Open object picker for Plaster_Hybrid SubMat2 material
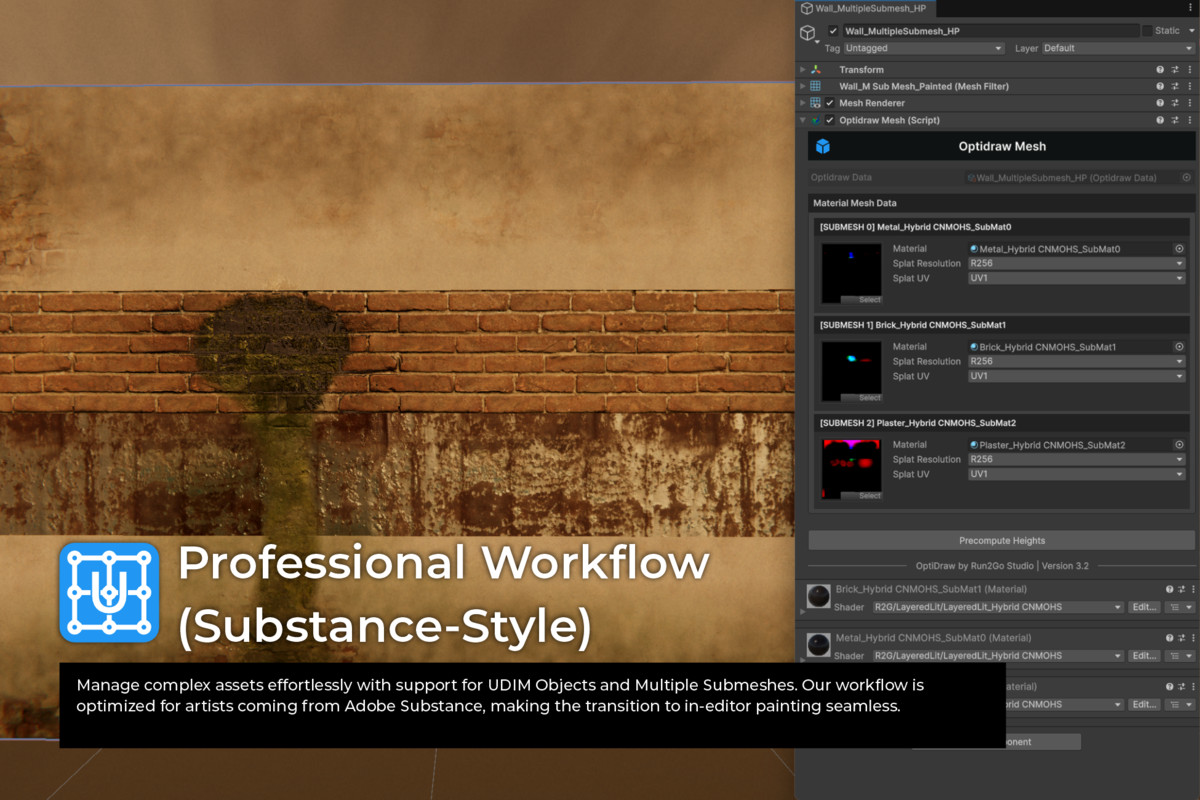 1179,445
